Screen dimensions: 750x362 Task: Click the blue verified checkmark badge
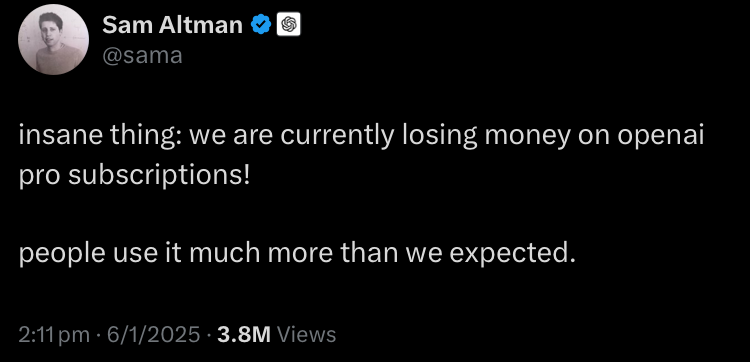[x=262, y=25]
